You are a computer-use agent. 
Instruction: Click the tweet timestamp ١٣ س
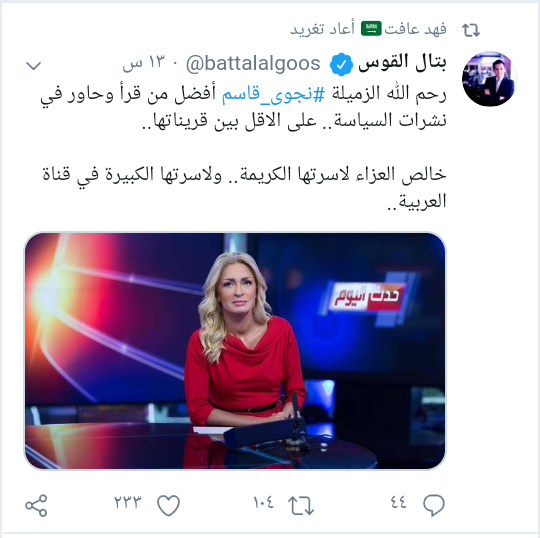[x=144, y=64]
